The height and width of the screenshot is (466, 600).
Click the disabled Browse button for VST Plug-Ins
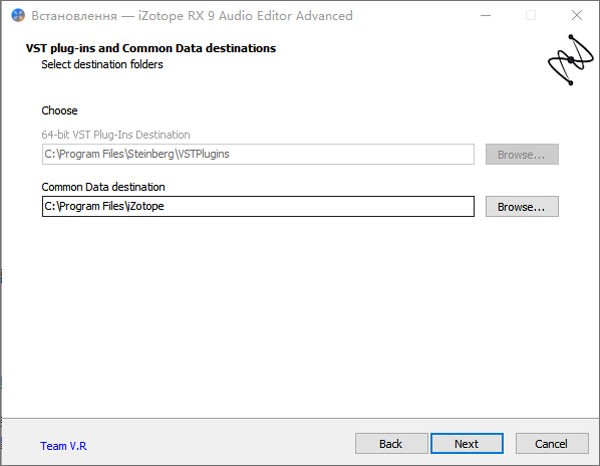(x=521, y=154)
